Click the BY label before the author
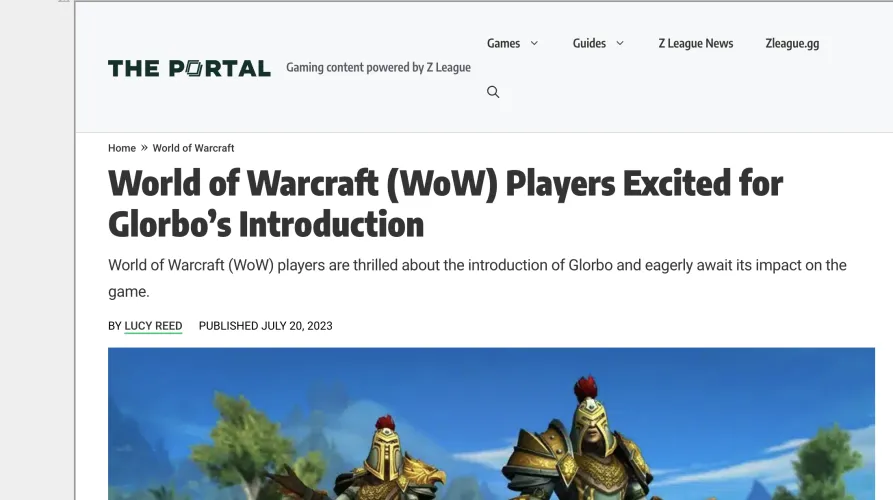This screenshot has width=893, height=500. 114,326
